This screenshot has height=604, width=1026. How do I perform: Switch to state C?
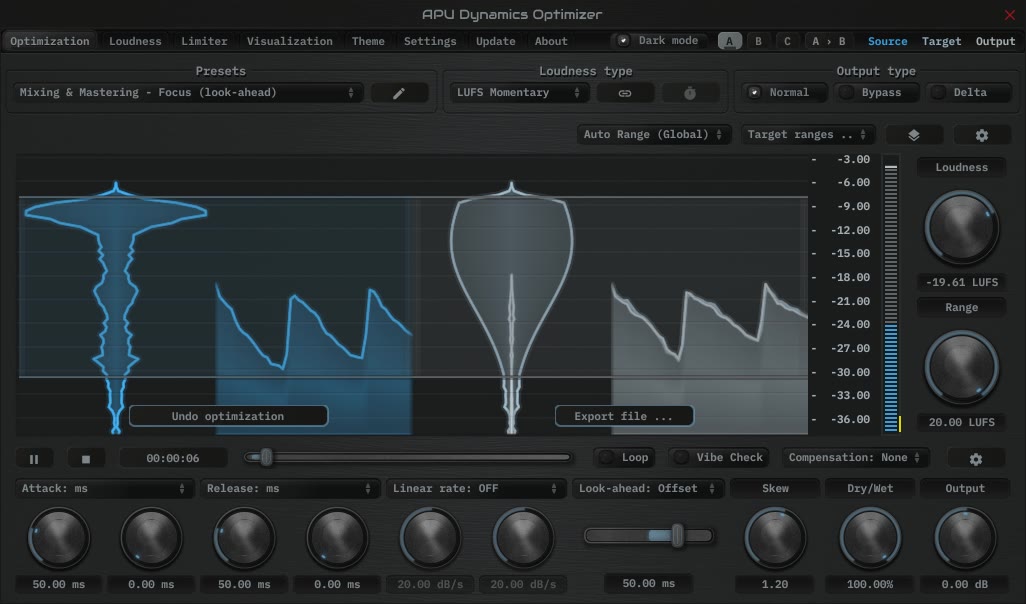pos(787,41)
